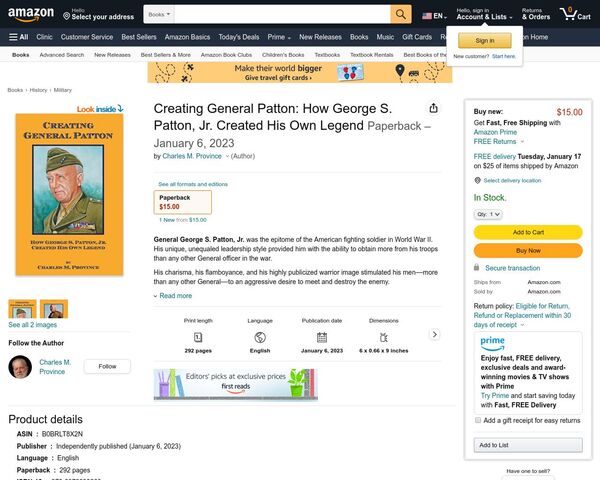
Task: Select the second back cover thumbnail
Action: click(54, 309)
